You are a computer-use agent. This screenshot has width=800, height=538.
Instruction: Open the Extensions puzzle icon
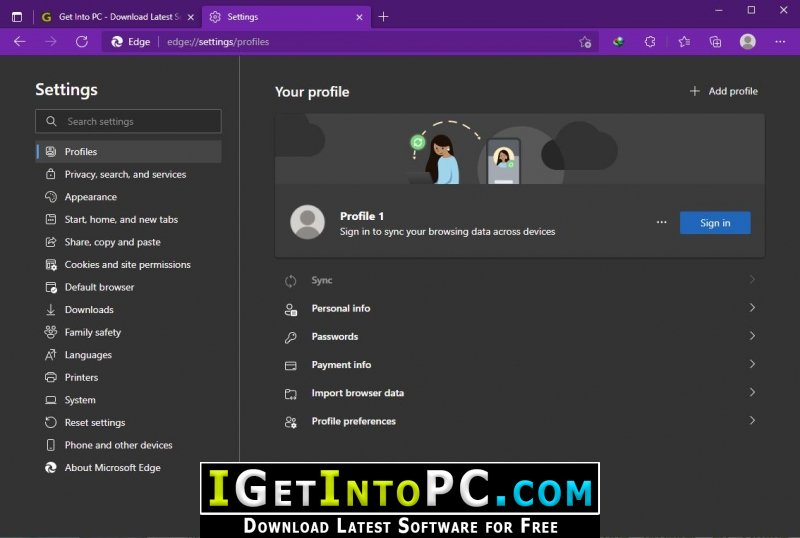coord(650,42)
